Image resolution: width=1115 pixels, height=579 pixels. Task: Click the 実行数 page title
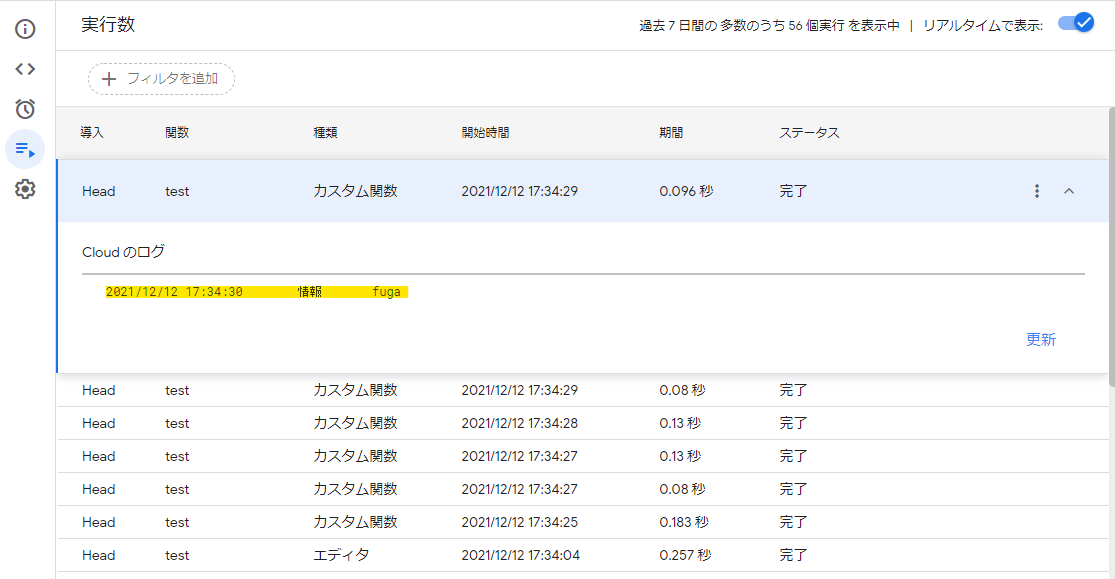(108, 24)
